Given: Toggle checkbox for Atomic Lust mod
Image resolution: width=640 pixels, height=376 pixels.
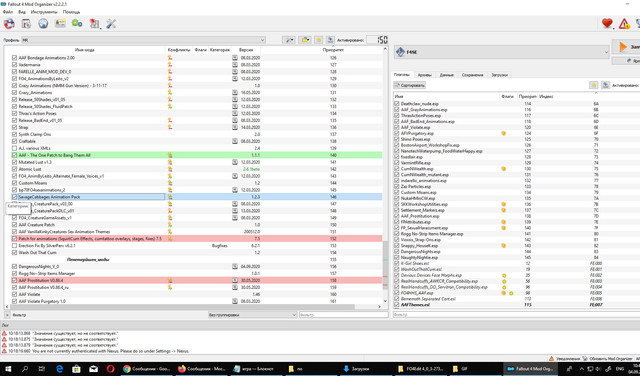Looking at the screenshot, I should 14,169.
